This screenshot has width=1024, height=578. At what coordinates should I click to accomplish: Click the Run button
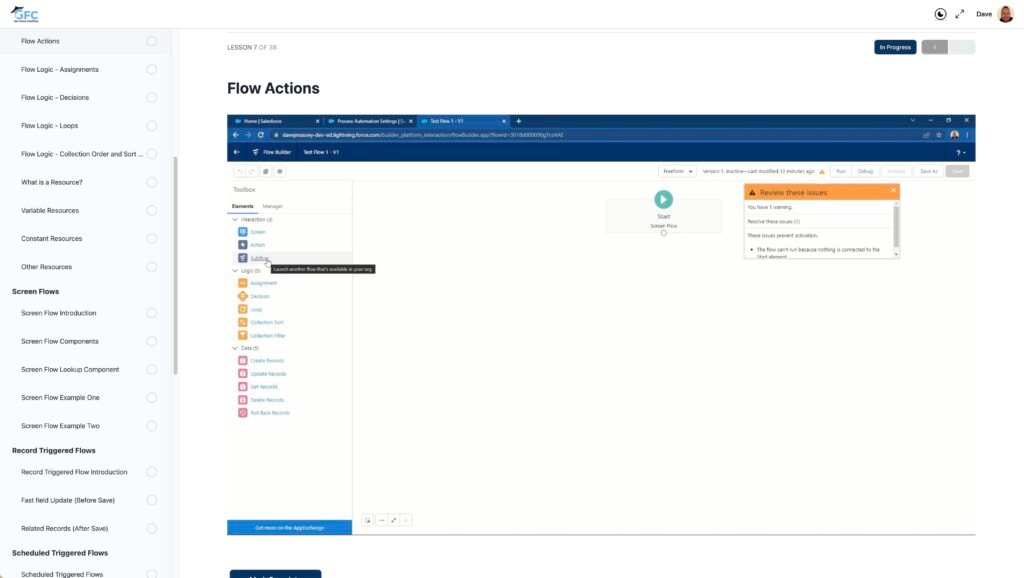coord(841,171)
